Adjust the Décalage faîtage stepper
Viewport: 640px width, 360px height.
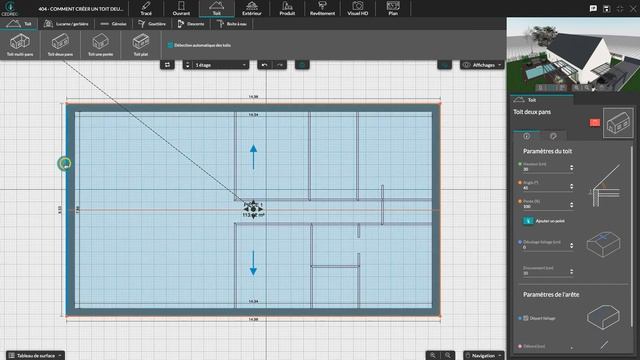pos(571,246)
